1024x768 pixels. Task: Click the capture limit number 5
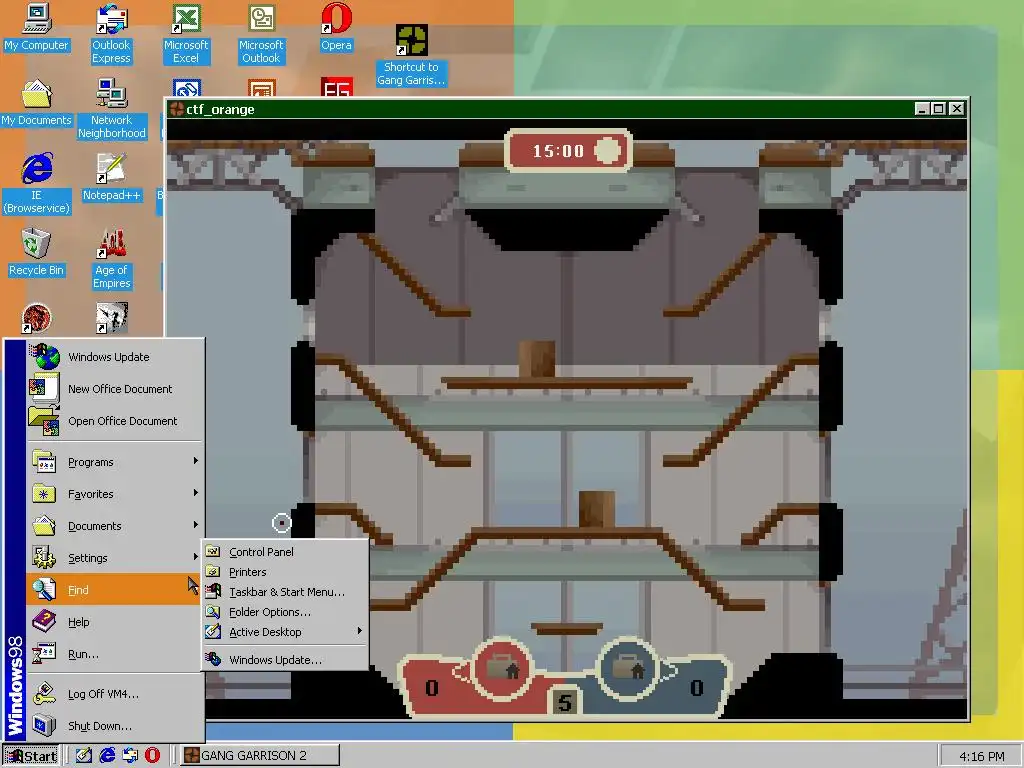[x=565, y=702]
